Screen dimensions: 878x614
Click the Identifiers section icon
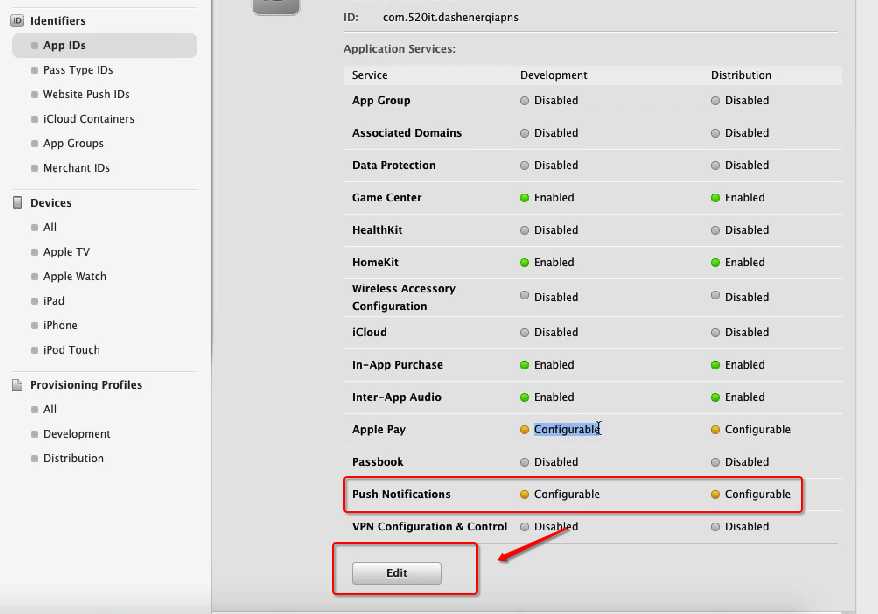click(17, 20)
